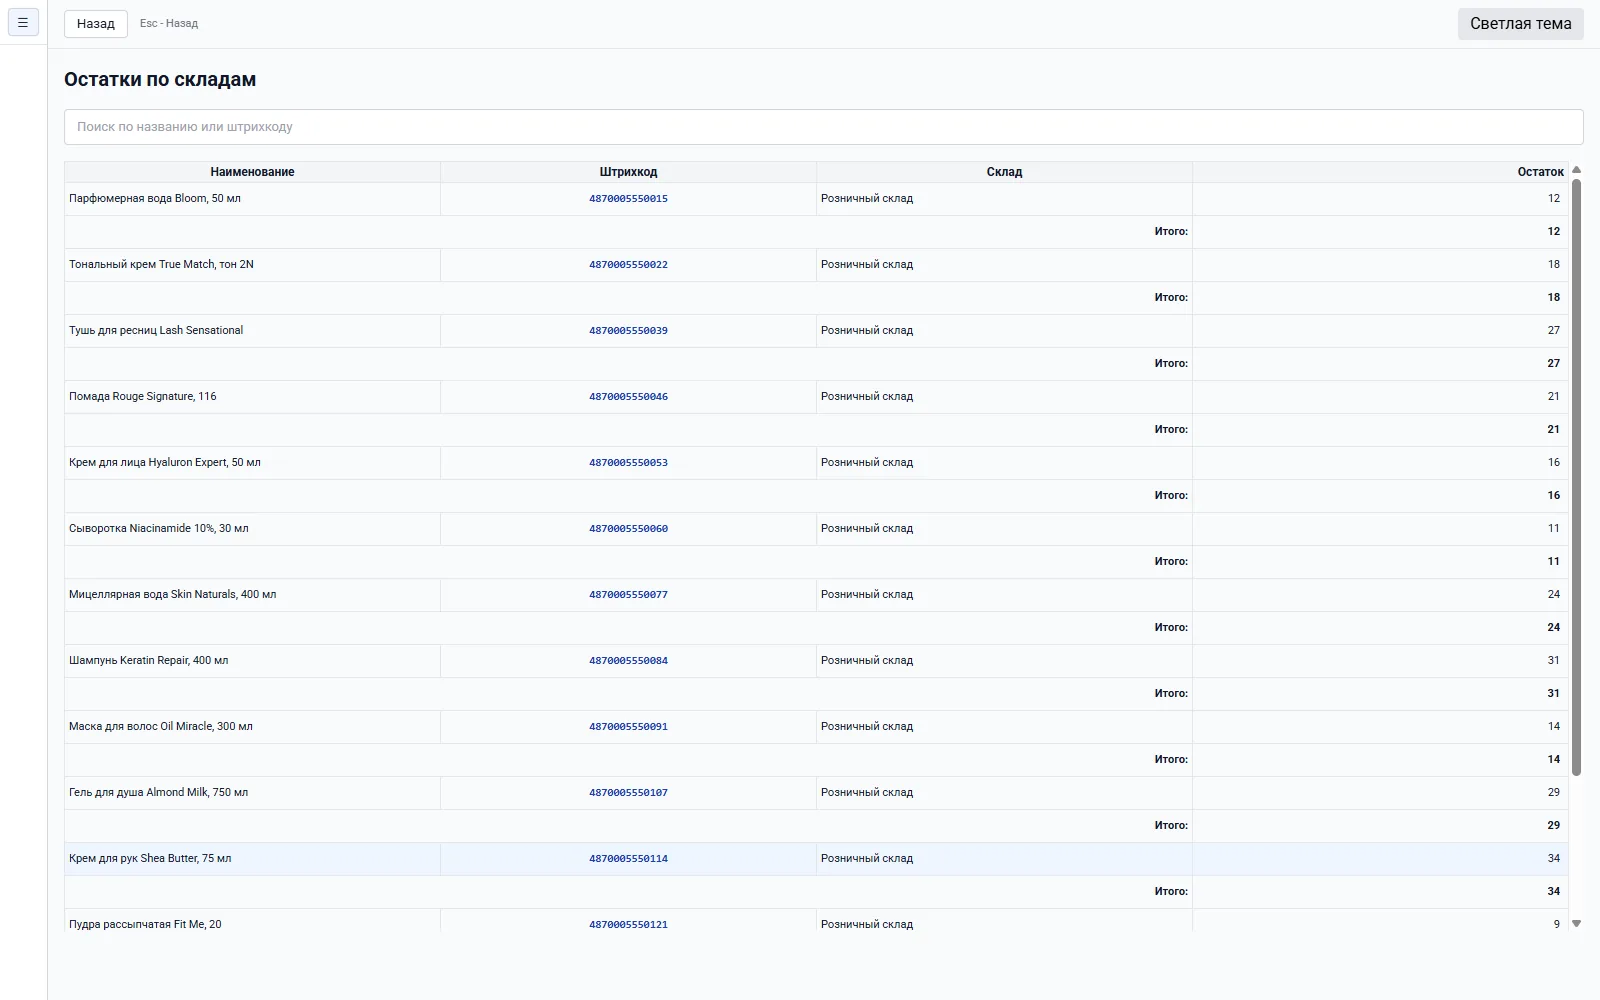
Task: Click barcode 4870005550107
Action: click(x=628, y=793)
